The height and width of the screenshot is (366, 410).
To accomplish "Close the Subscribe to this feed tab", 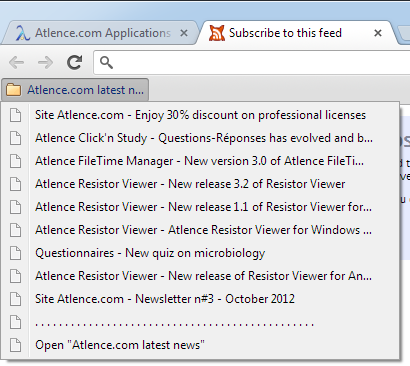I will 378,33.
